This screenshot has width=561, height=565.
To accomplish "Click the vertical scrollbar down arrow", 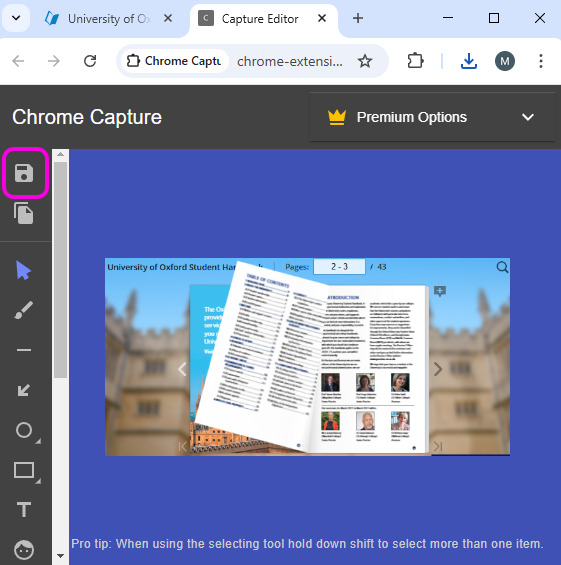I will coord(61,556).
